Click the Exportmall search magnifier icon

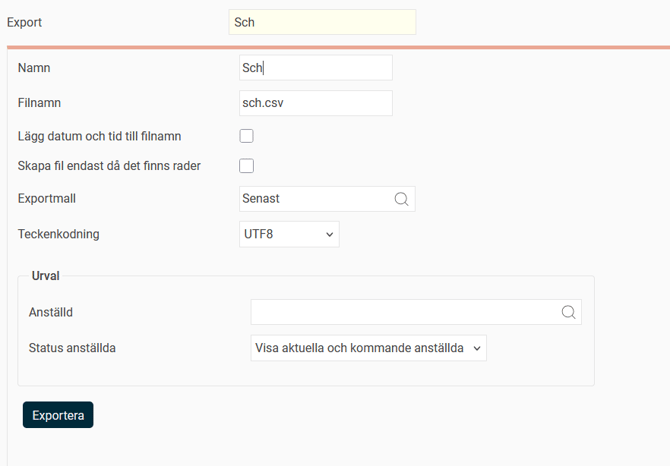(402, 199)
